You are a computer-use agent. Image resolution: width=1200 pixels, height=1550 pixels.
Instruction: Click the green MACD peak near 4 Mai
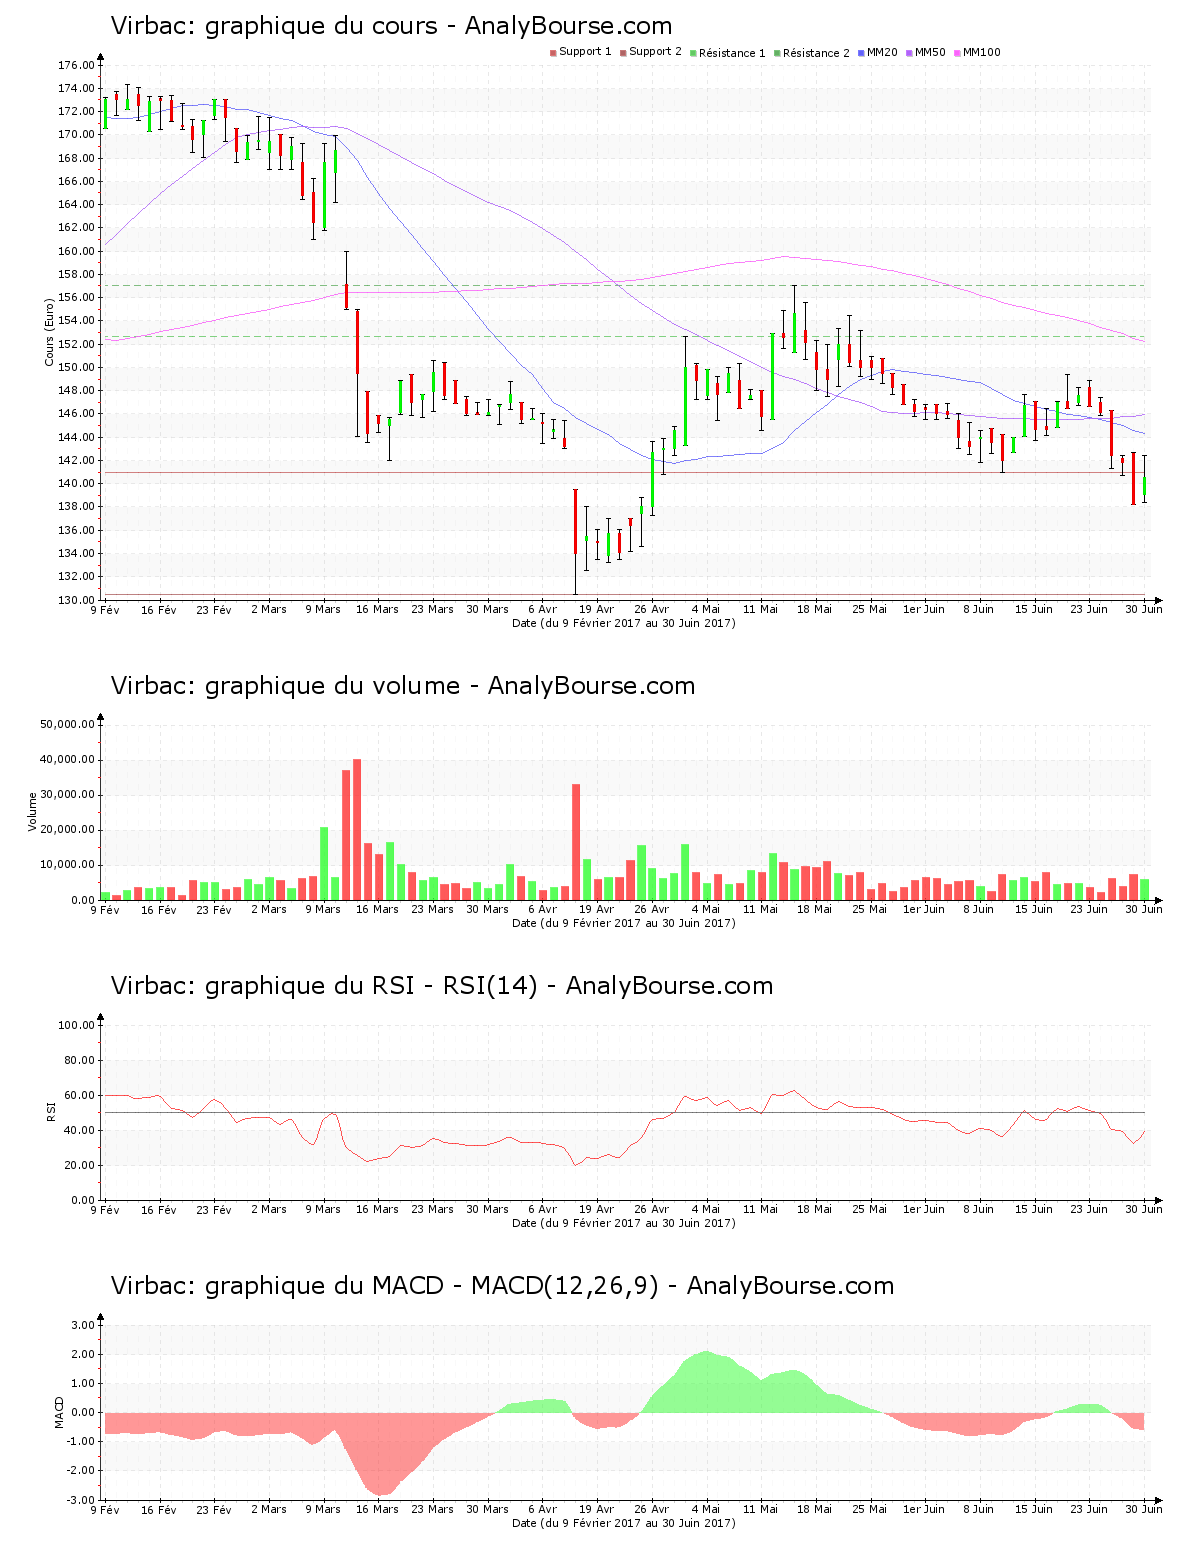click(x=706, y=1382)
